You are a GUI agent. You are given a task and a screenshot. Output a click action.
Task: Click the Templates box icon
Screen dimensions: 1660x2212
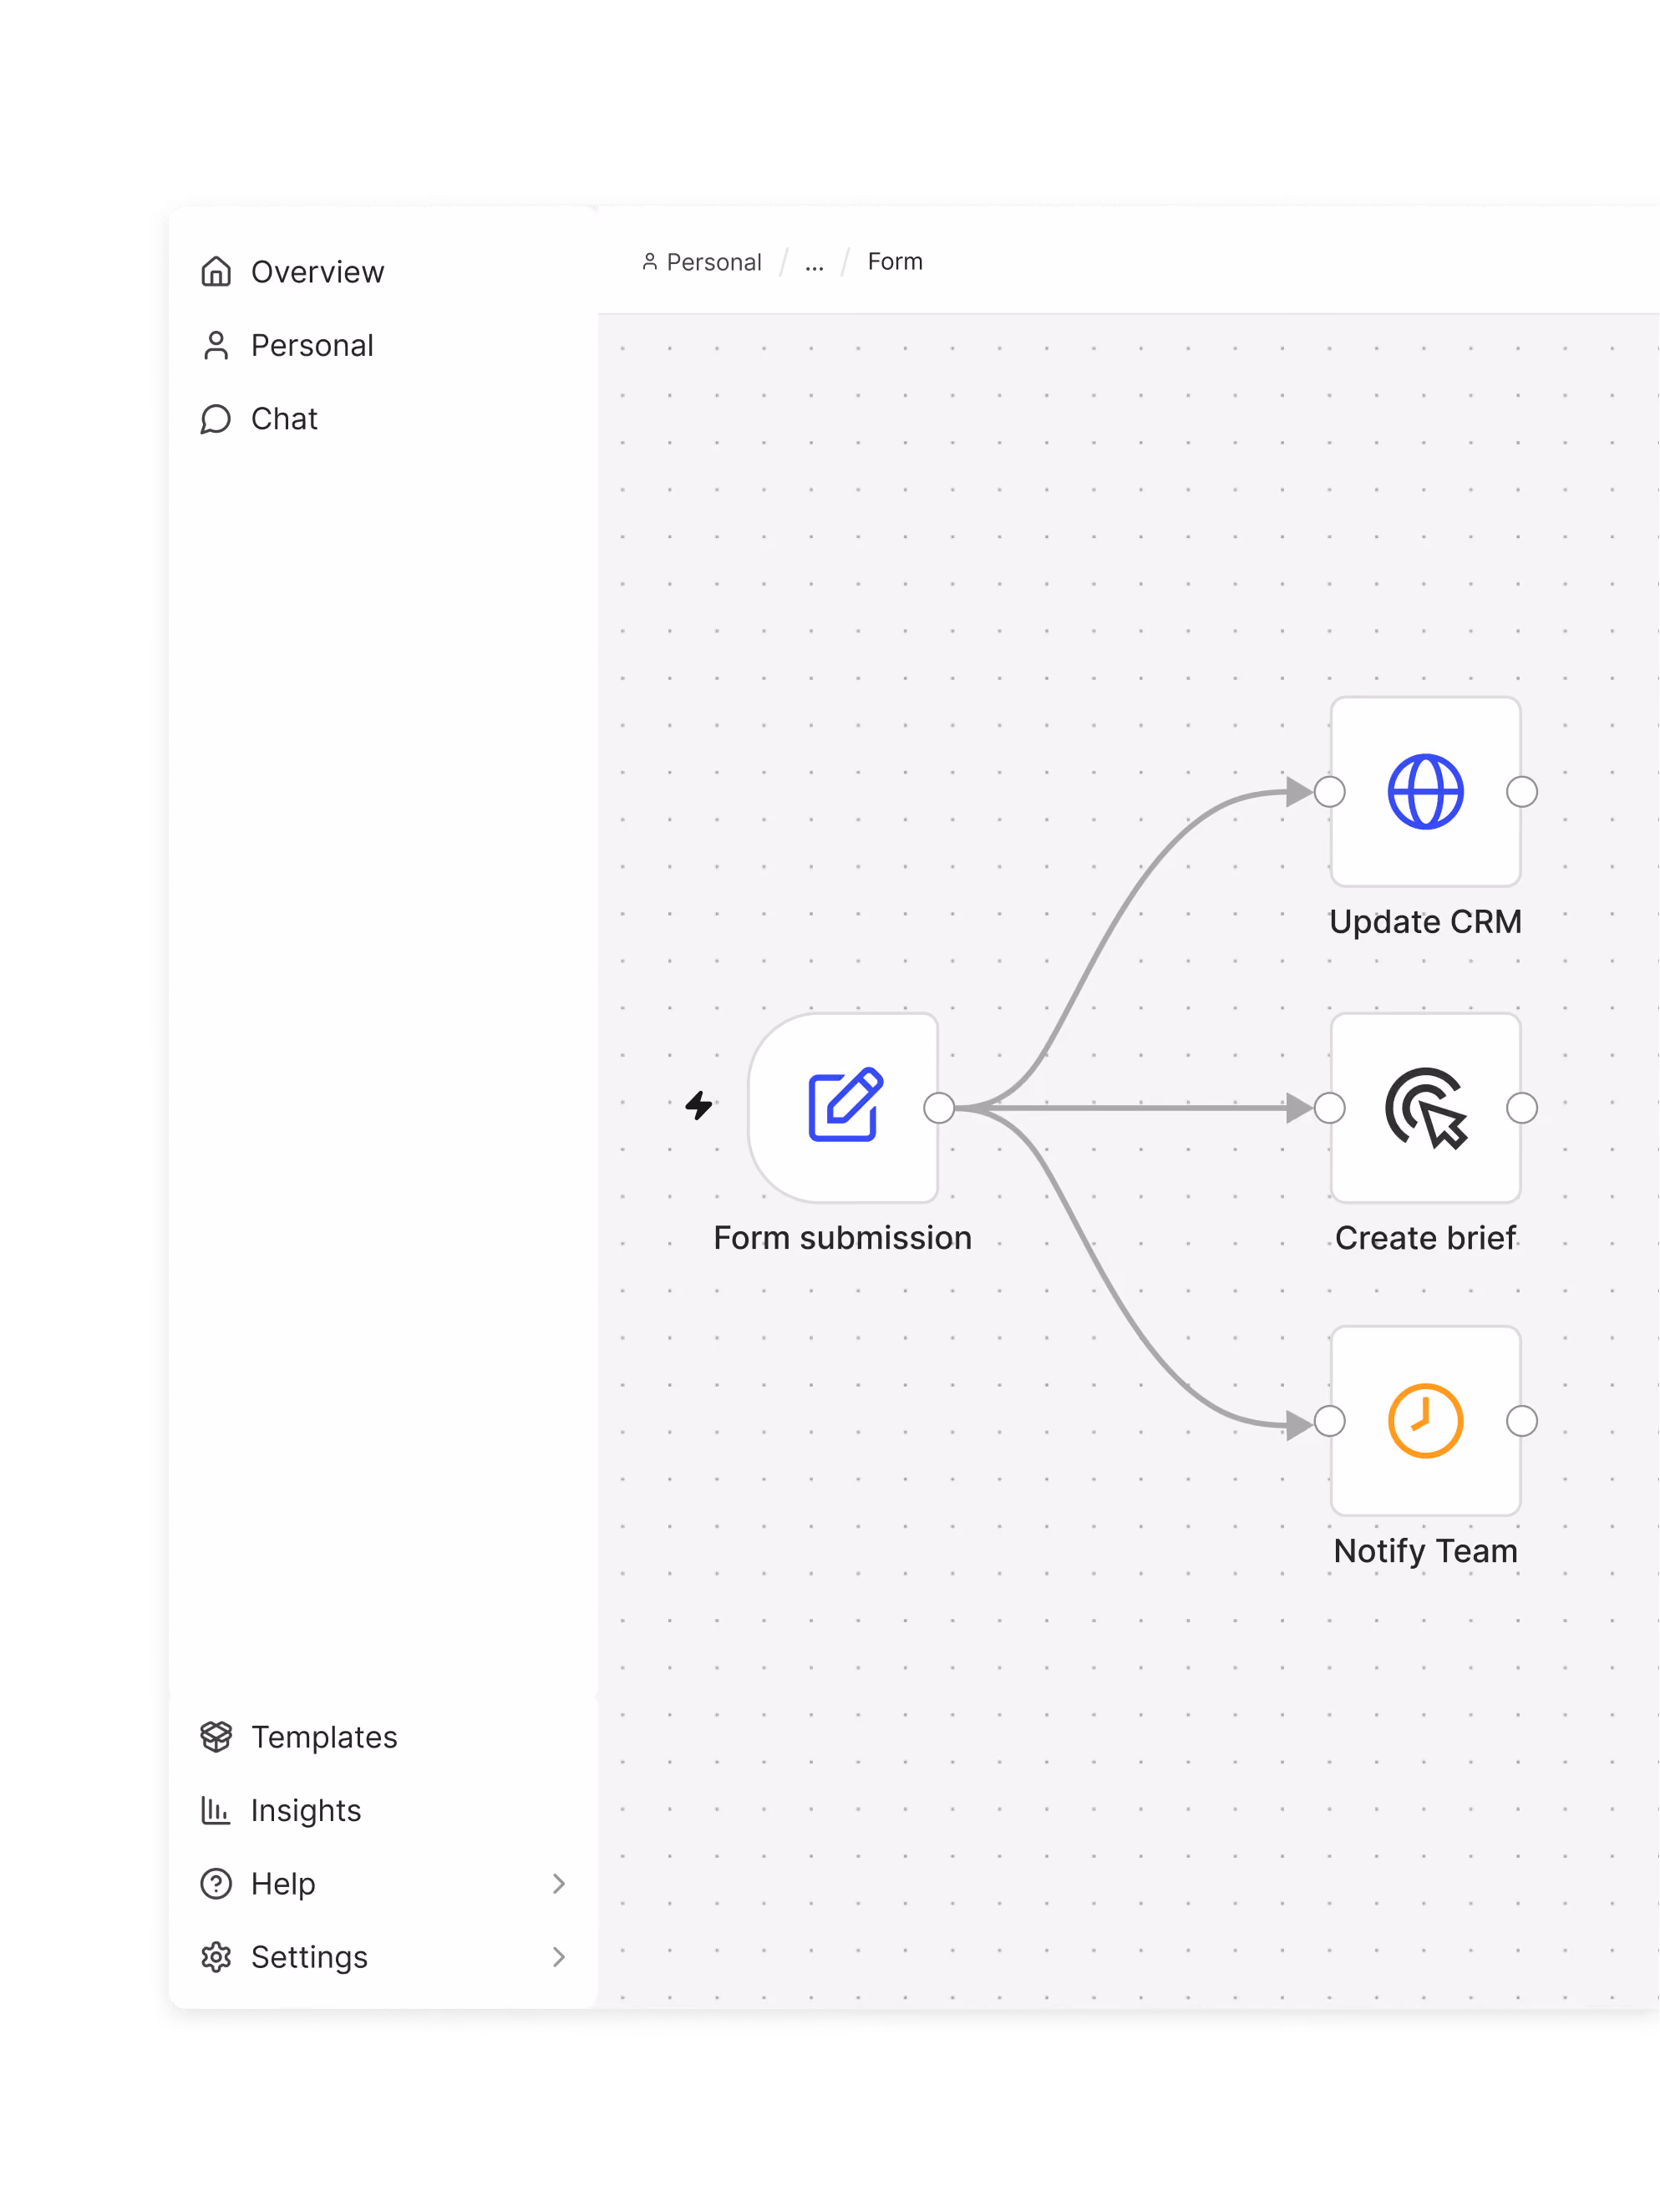(216, 1737)
